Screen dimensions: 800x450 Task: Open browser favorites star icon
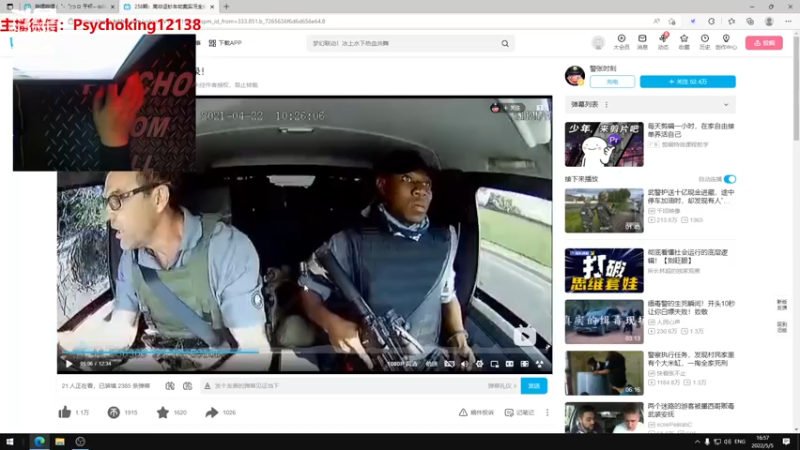click(731, 21)
